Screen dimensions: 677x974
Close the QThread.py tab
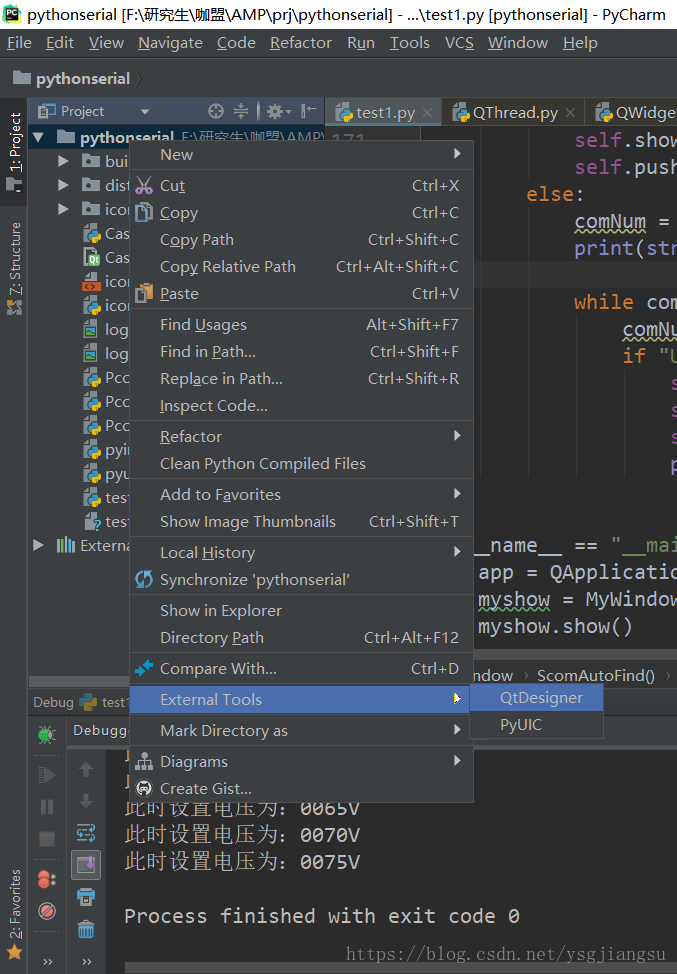click(570, 112)
